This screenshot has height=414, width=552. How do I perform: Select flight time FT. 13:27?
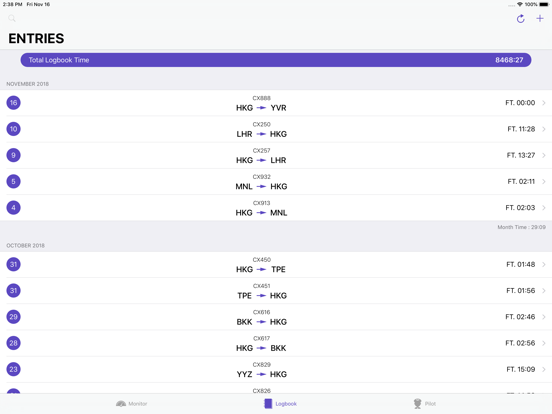[521, 155]
